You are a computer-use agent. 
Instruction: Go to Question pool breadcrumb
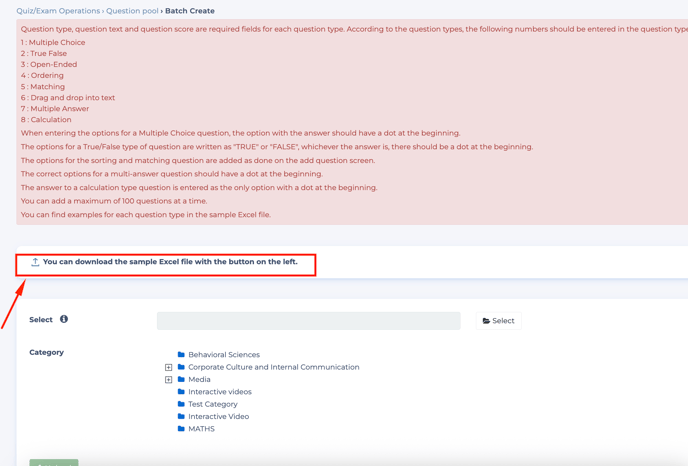[x=132, y=11]
